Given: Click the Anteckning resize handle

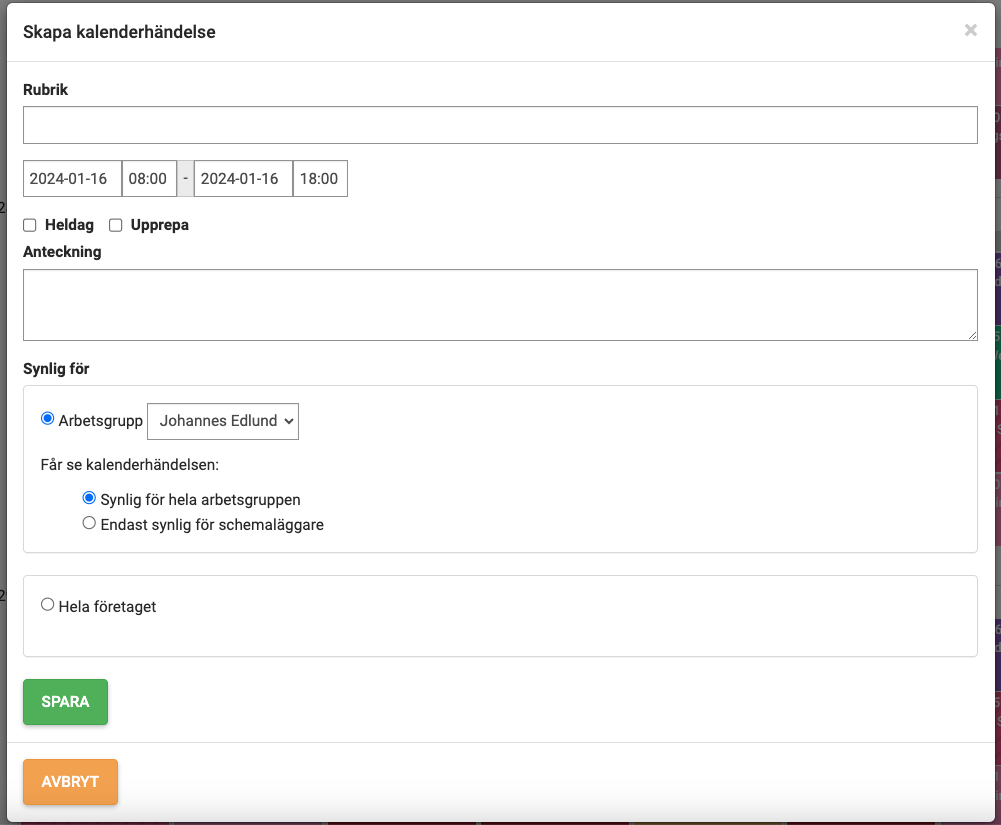Looking at the screenshot, I should [x=972, y=335].
